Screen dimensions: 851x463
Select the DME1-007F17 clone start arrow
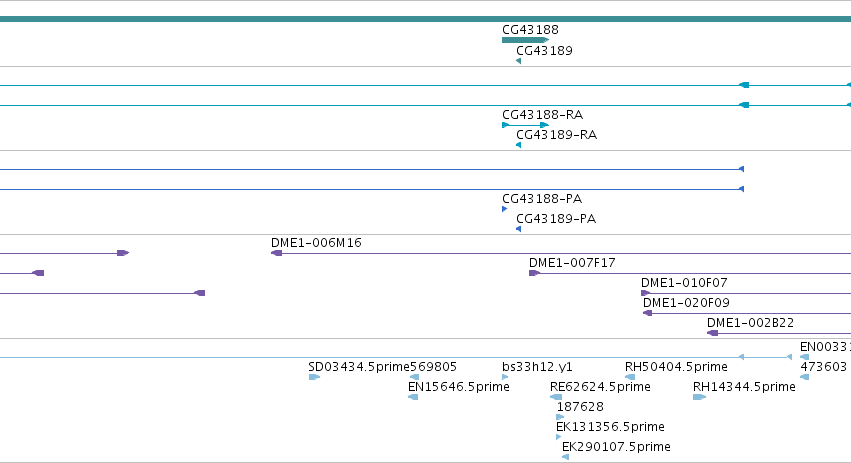click(x=535, y=273)
